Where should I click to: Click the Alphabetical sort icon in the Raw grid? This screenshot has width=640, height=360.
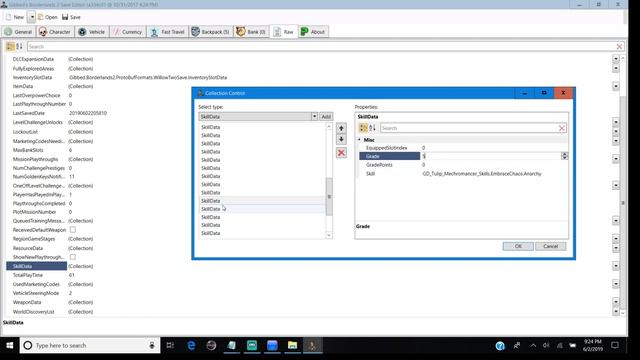(19, 47)
